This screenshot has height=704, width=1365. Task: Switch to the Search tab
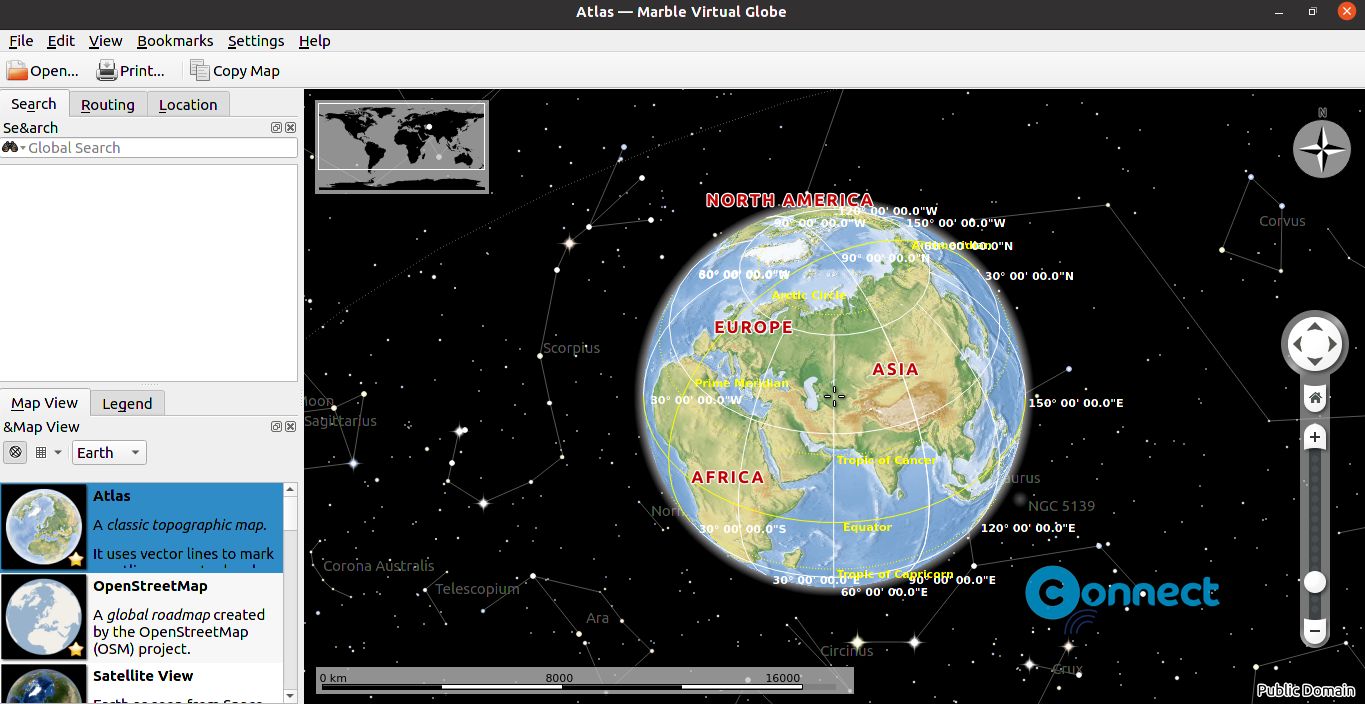(34, 104)
